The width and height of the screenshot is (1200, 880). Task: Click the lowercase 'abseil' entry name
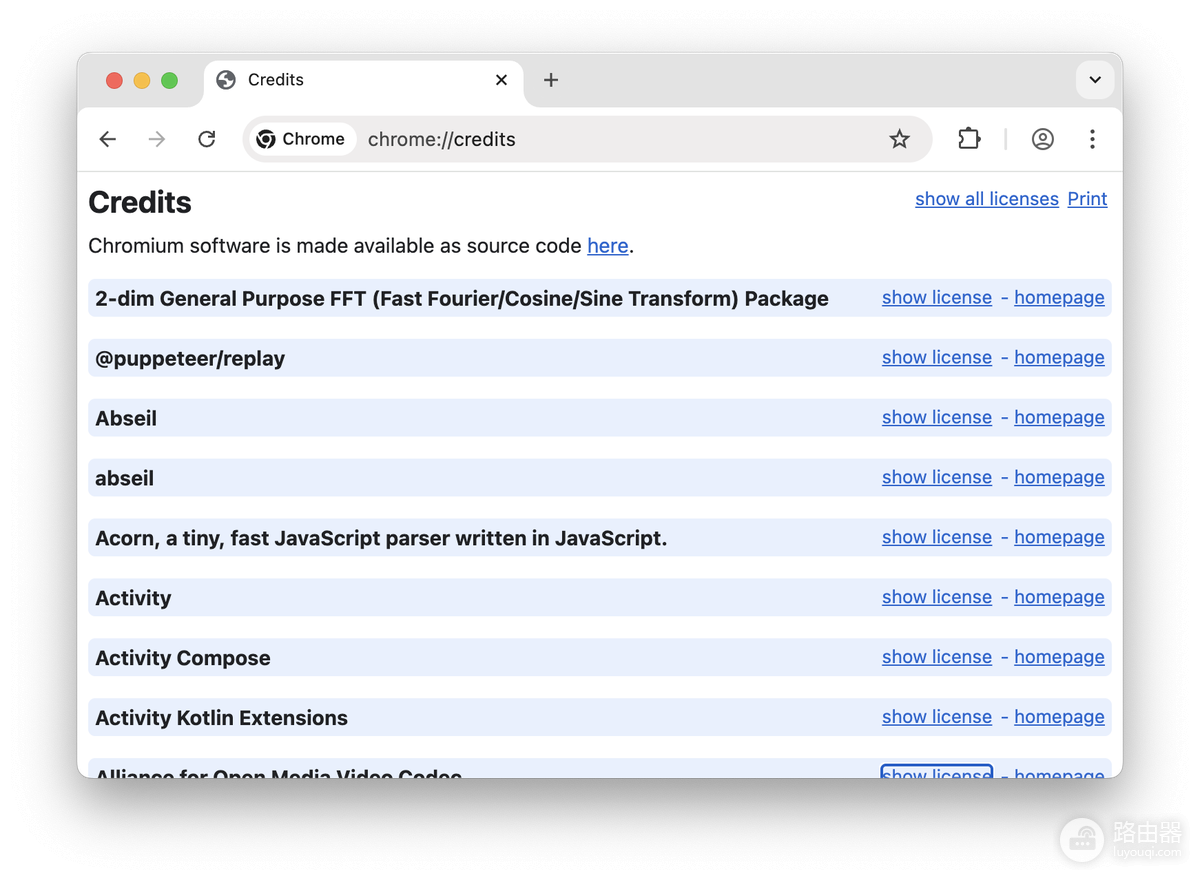(125, 478)
